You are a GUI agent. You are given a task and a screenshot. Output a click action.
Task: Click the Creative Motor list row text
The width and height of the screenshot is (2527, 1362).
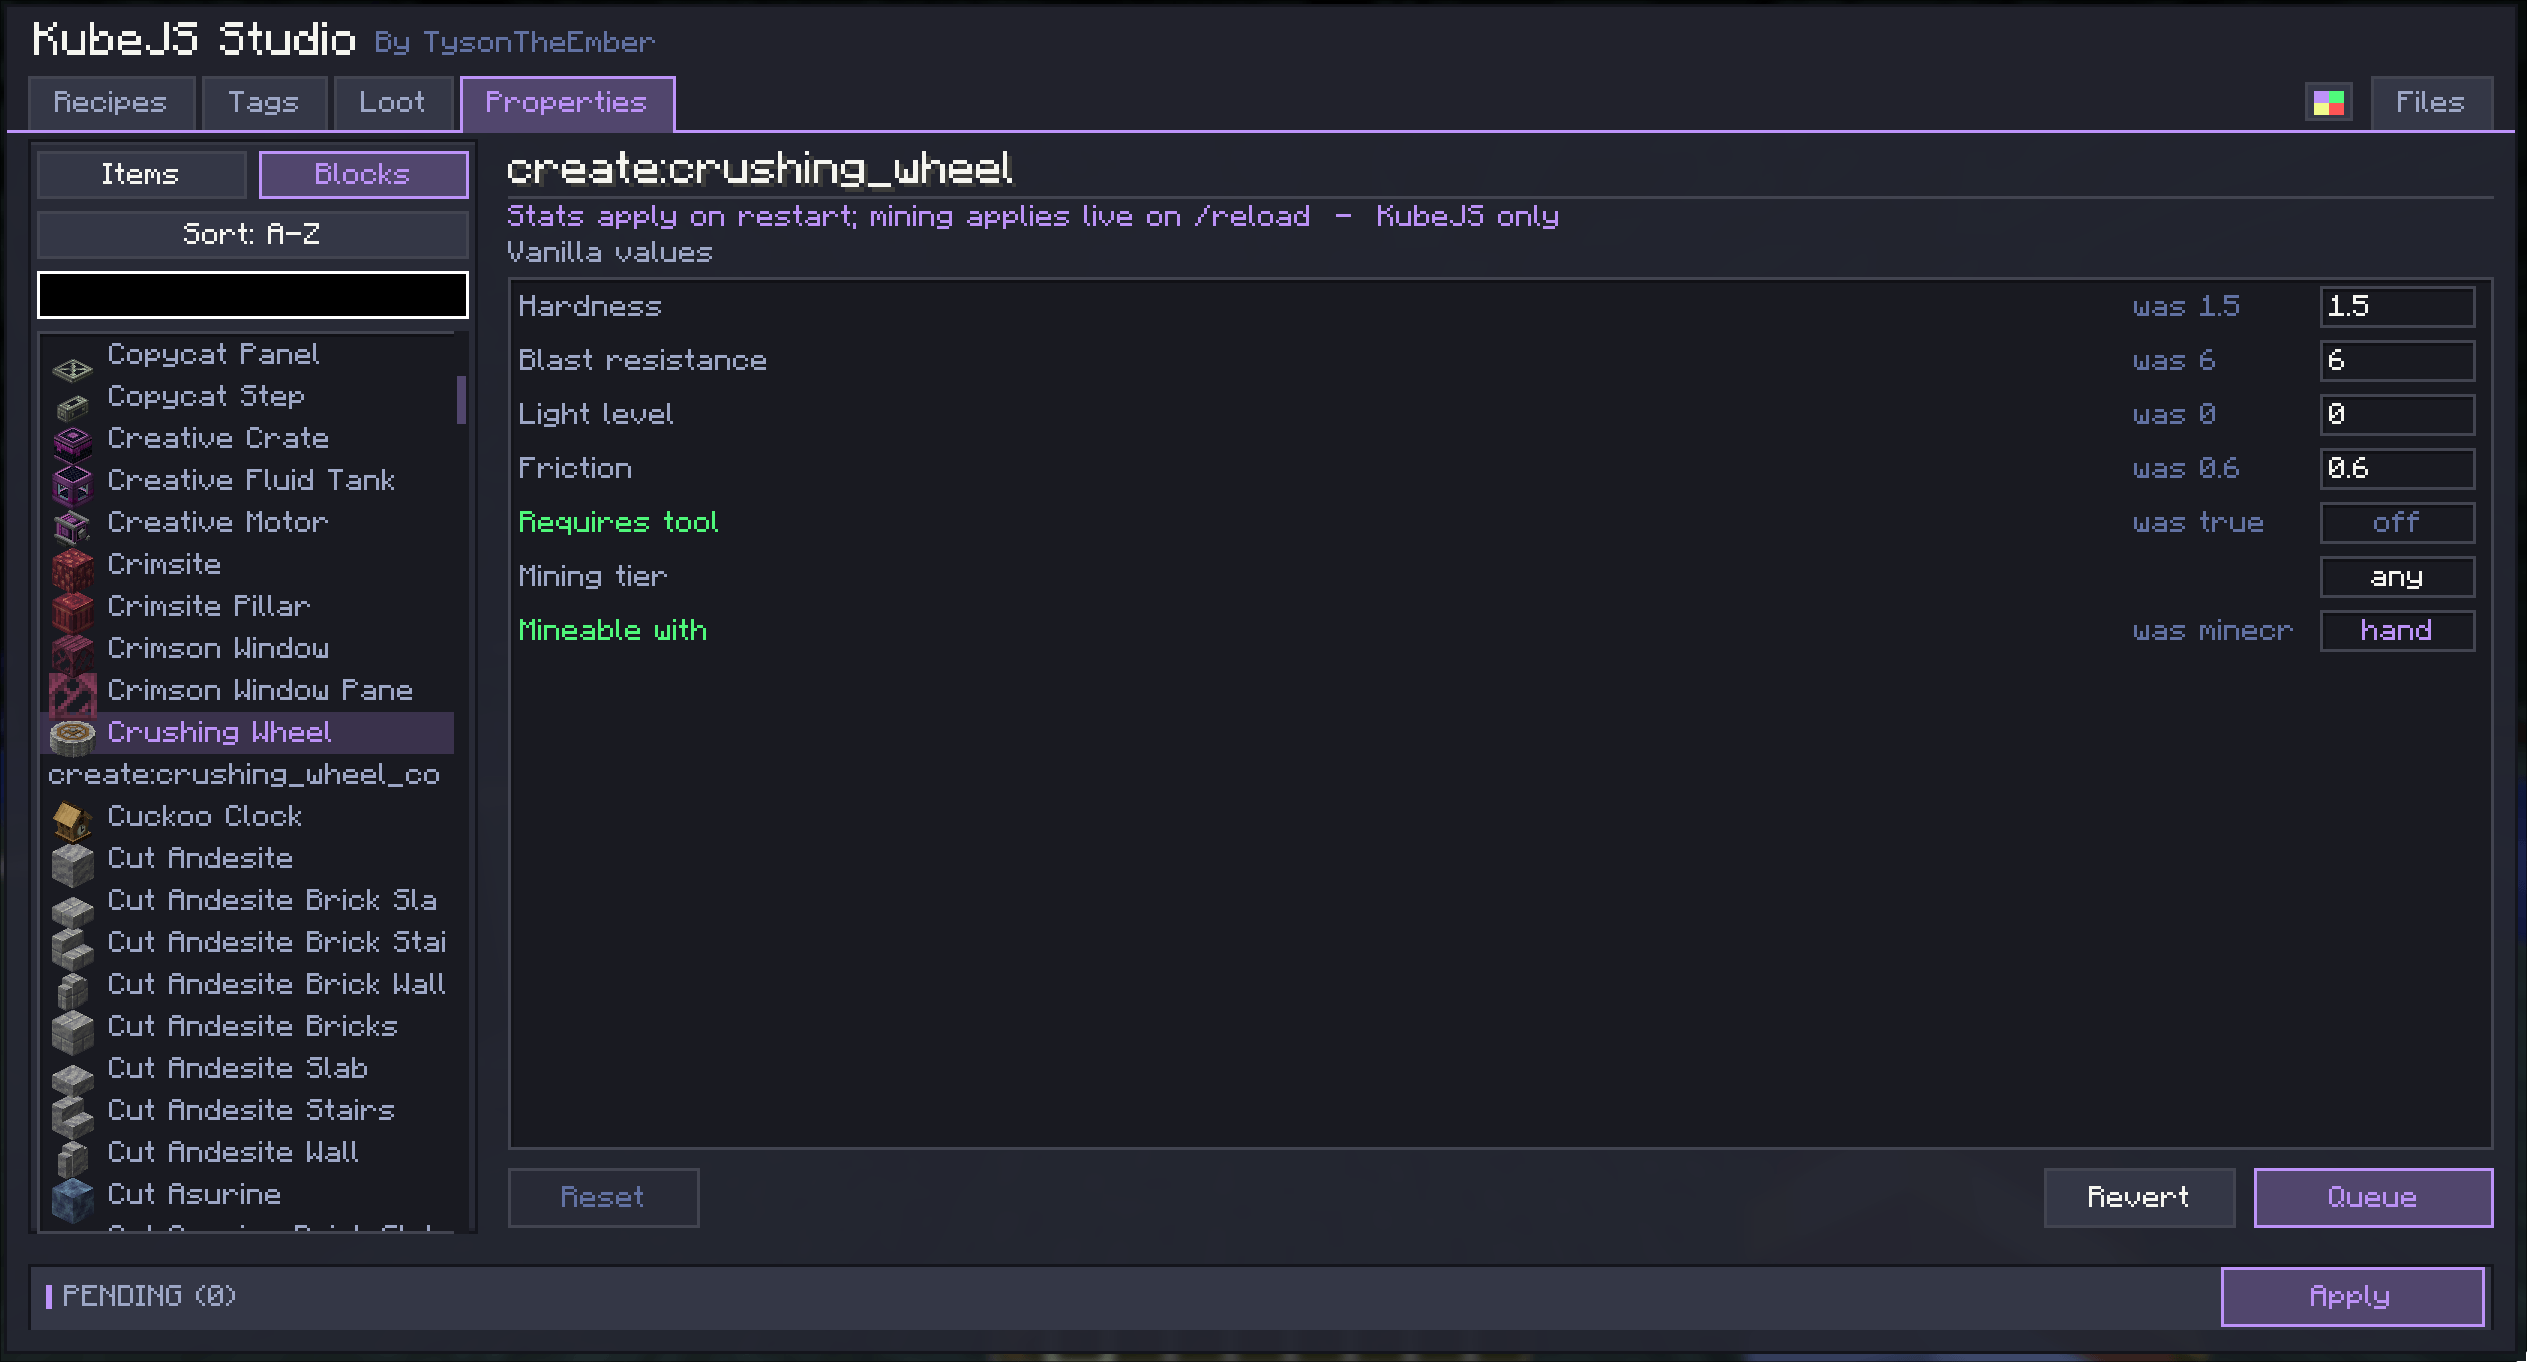[218, 523]
